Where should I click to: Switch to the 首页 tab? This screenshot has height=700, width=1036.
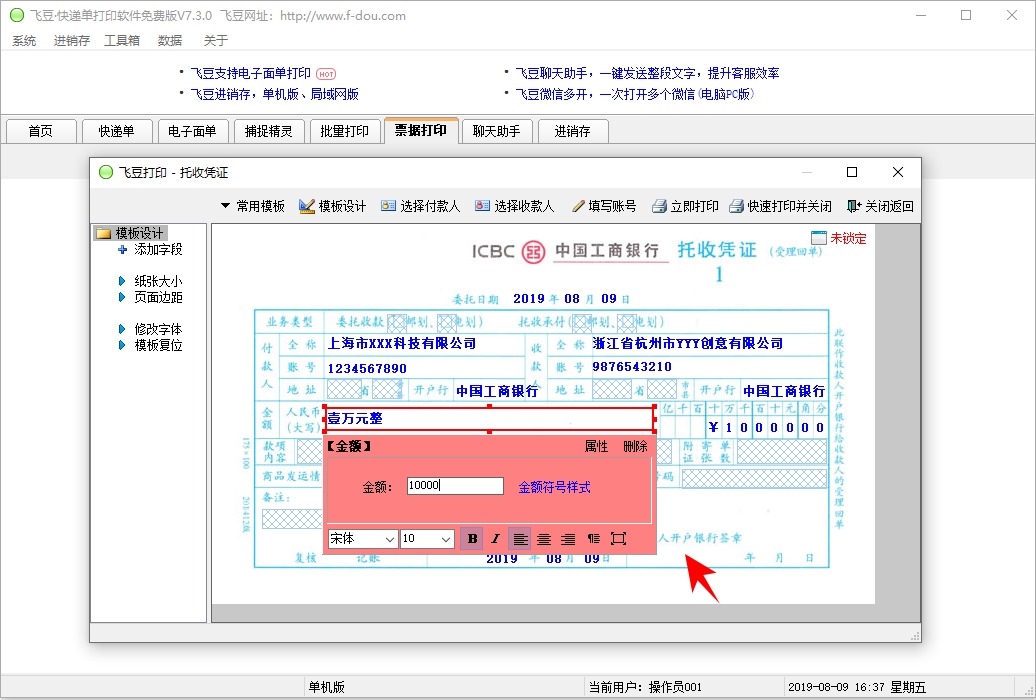point(41,131)
